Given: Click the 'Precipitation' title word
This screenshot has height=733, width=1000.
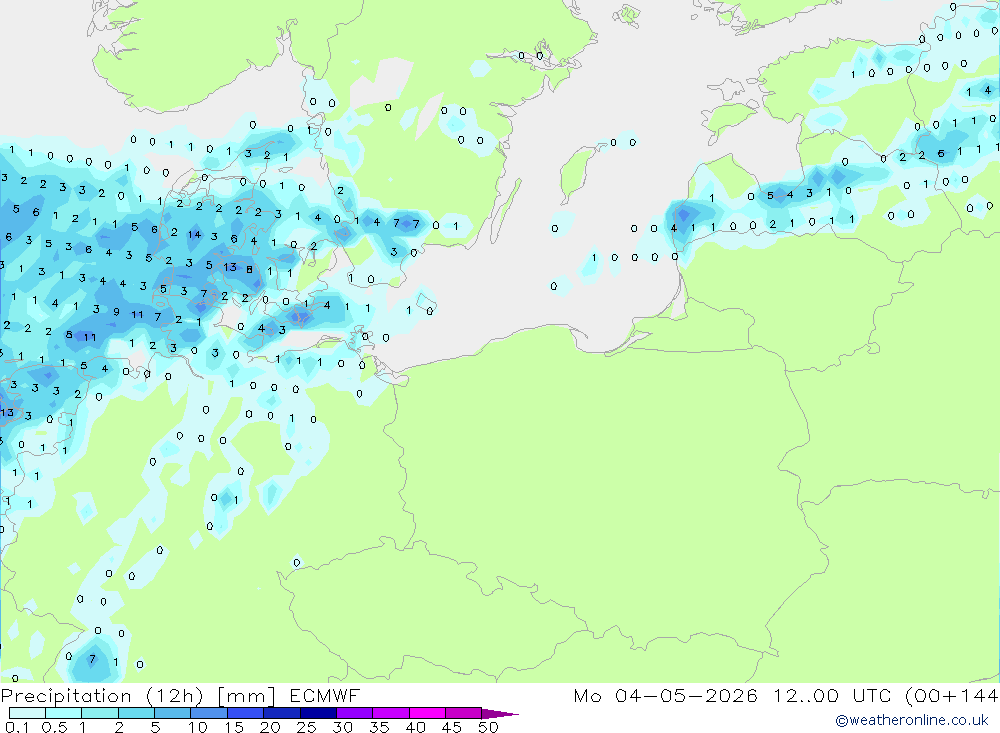Looking at the screenshot, I should click(66, 696).
